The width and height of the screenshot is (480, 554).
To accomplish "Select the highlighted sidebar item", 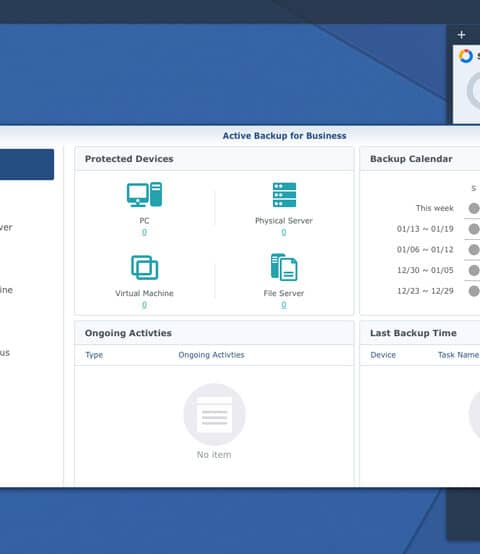I will click(x=27, y=164).
